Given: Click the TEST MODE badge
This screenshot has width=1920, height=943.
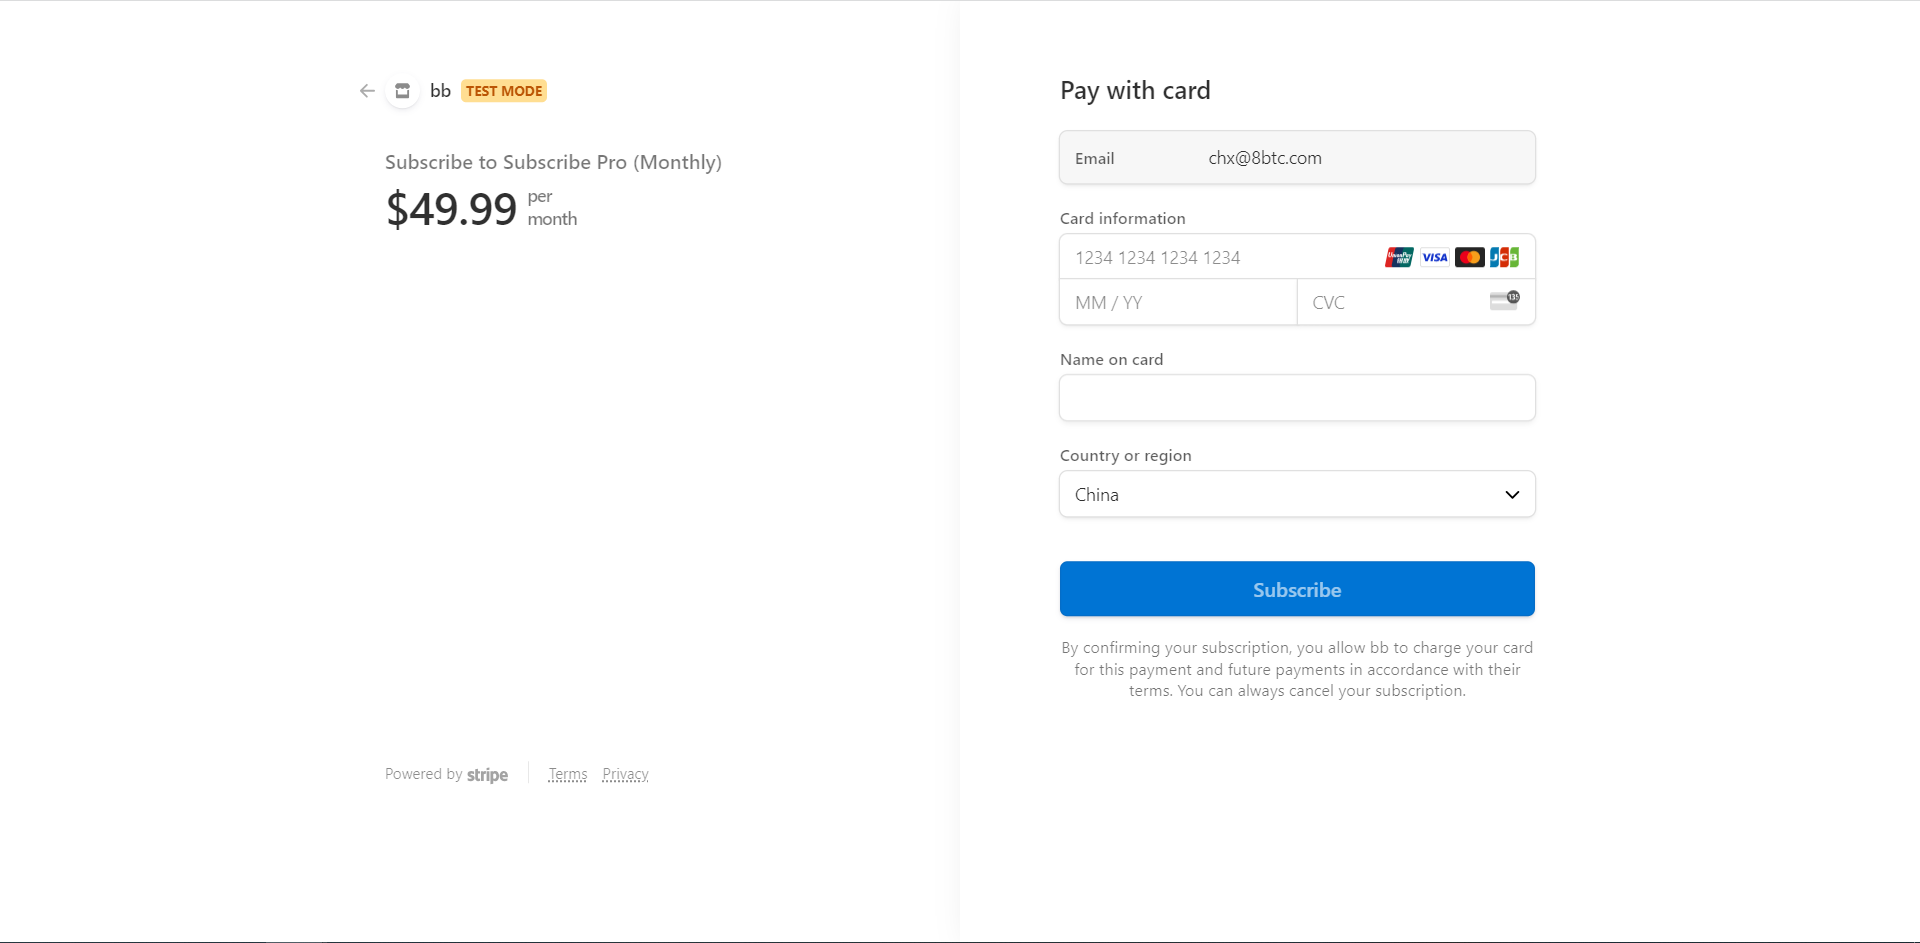Looking at the screenshot, I should (504, 91).
